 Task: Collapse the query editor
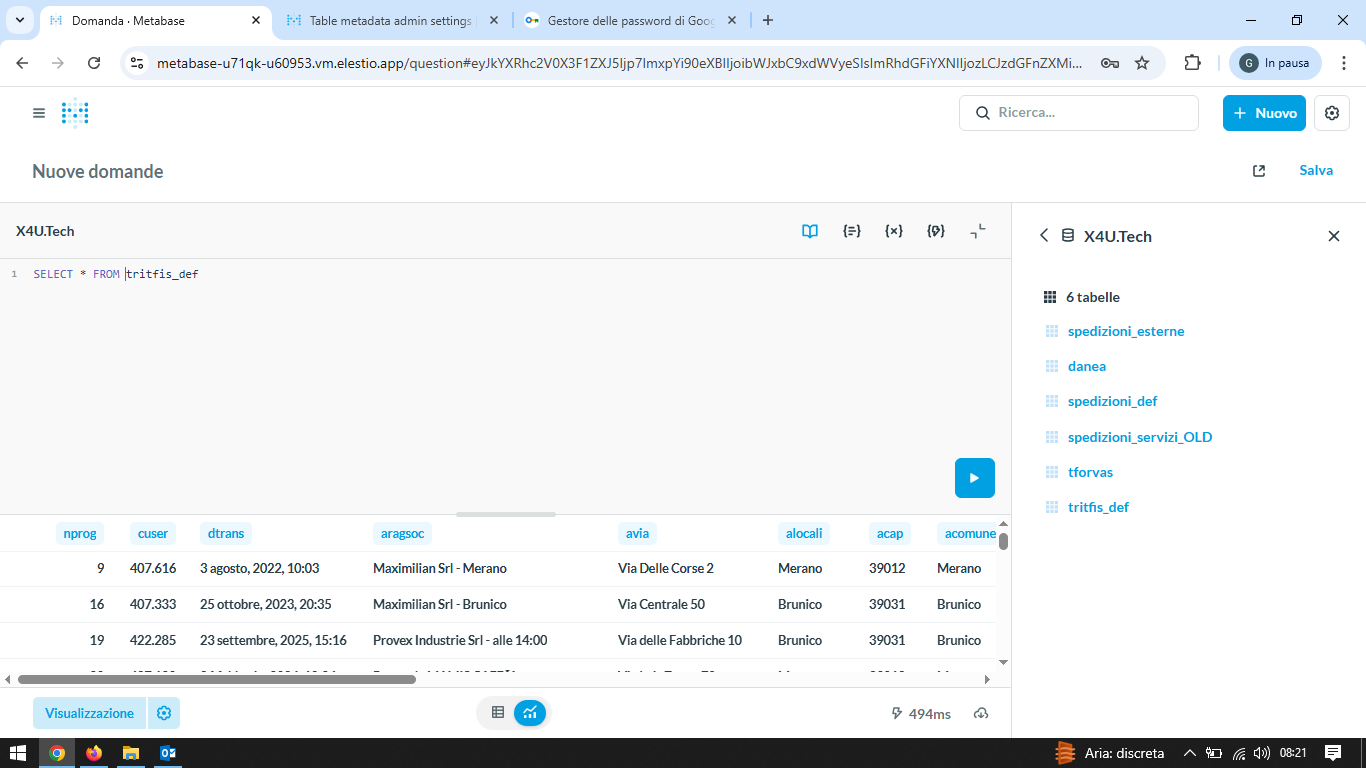coord(978,231)
